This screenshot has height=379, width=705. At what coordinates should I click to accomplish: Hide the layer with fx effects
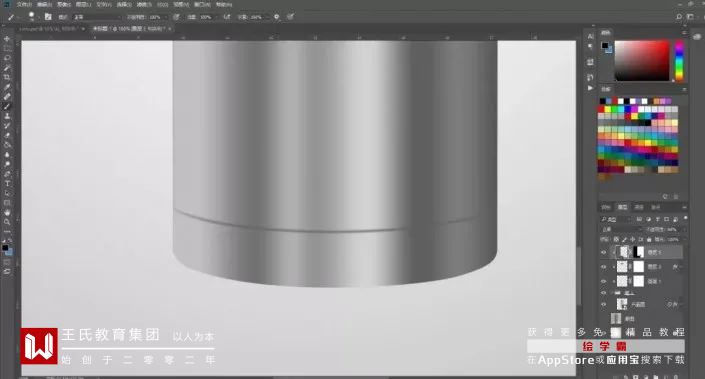tap(604, 304)
